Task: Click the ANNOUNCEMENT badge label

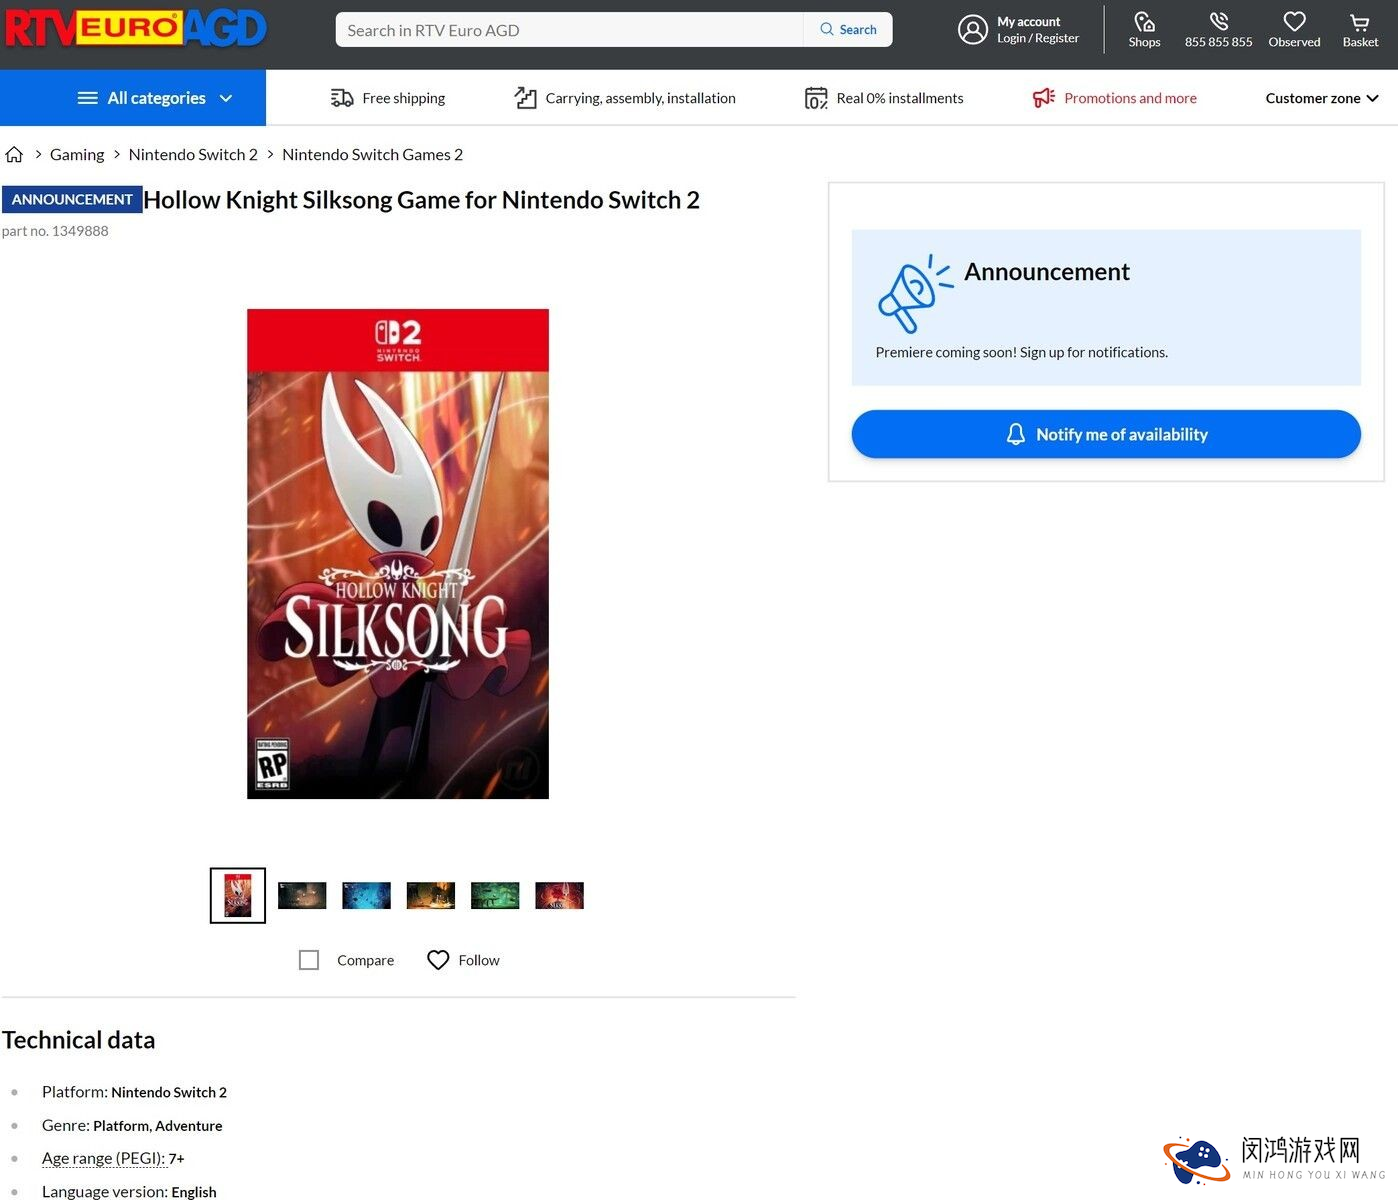Action: pos(72,199)
